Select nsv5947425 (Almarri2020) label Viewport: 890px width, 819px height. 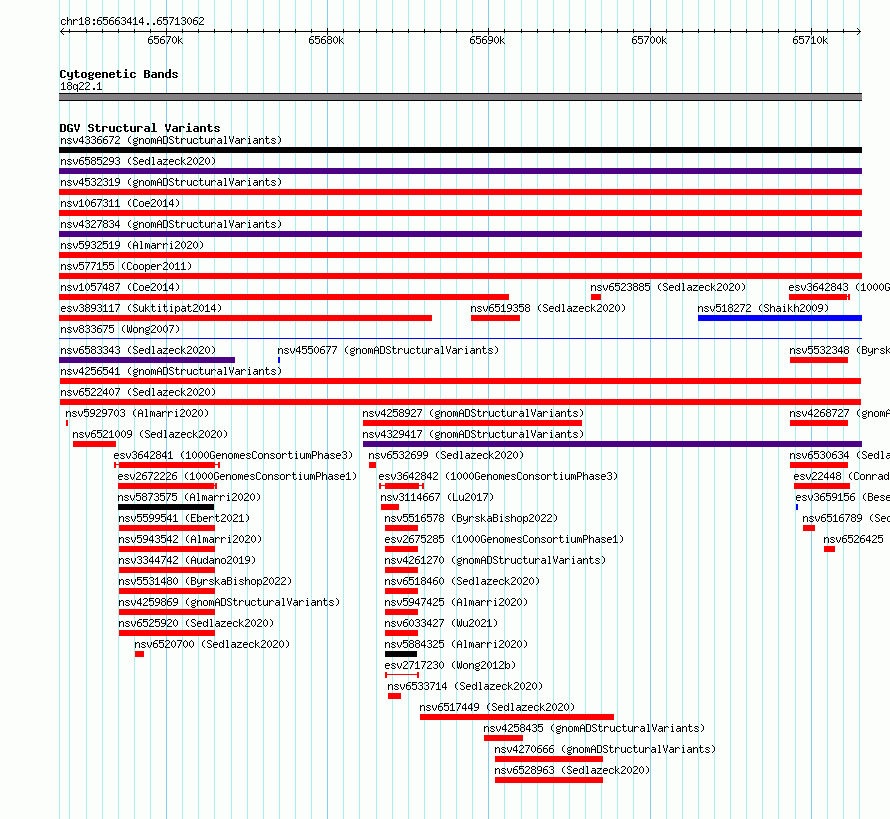(456, 602)
